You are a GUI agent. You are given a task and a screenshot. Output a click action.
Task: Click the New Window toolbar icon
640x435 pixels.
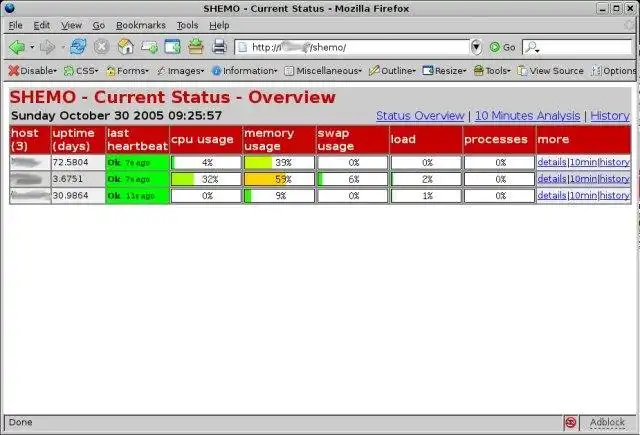coord(173,47)
